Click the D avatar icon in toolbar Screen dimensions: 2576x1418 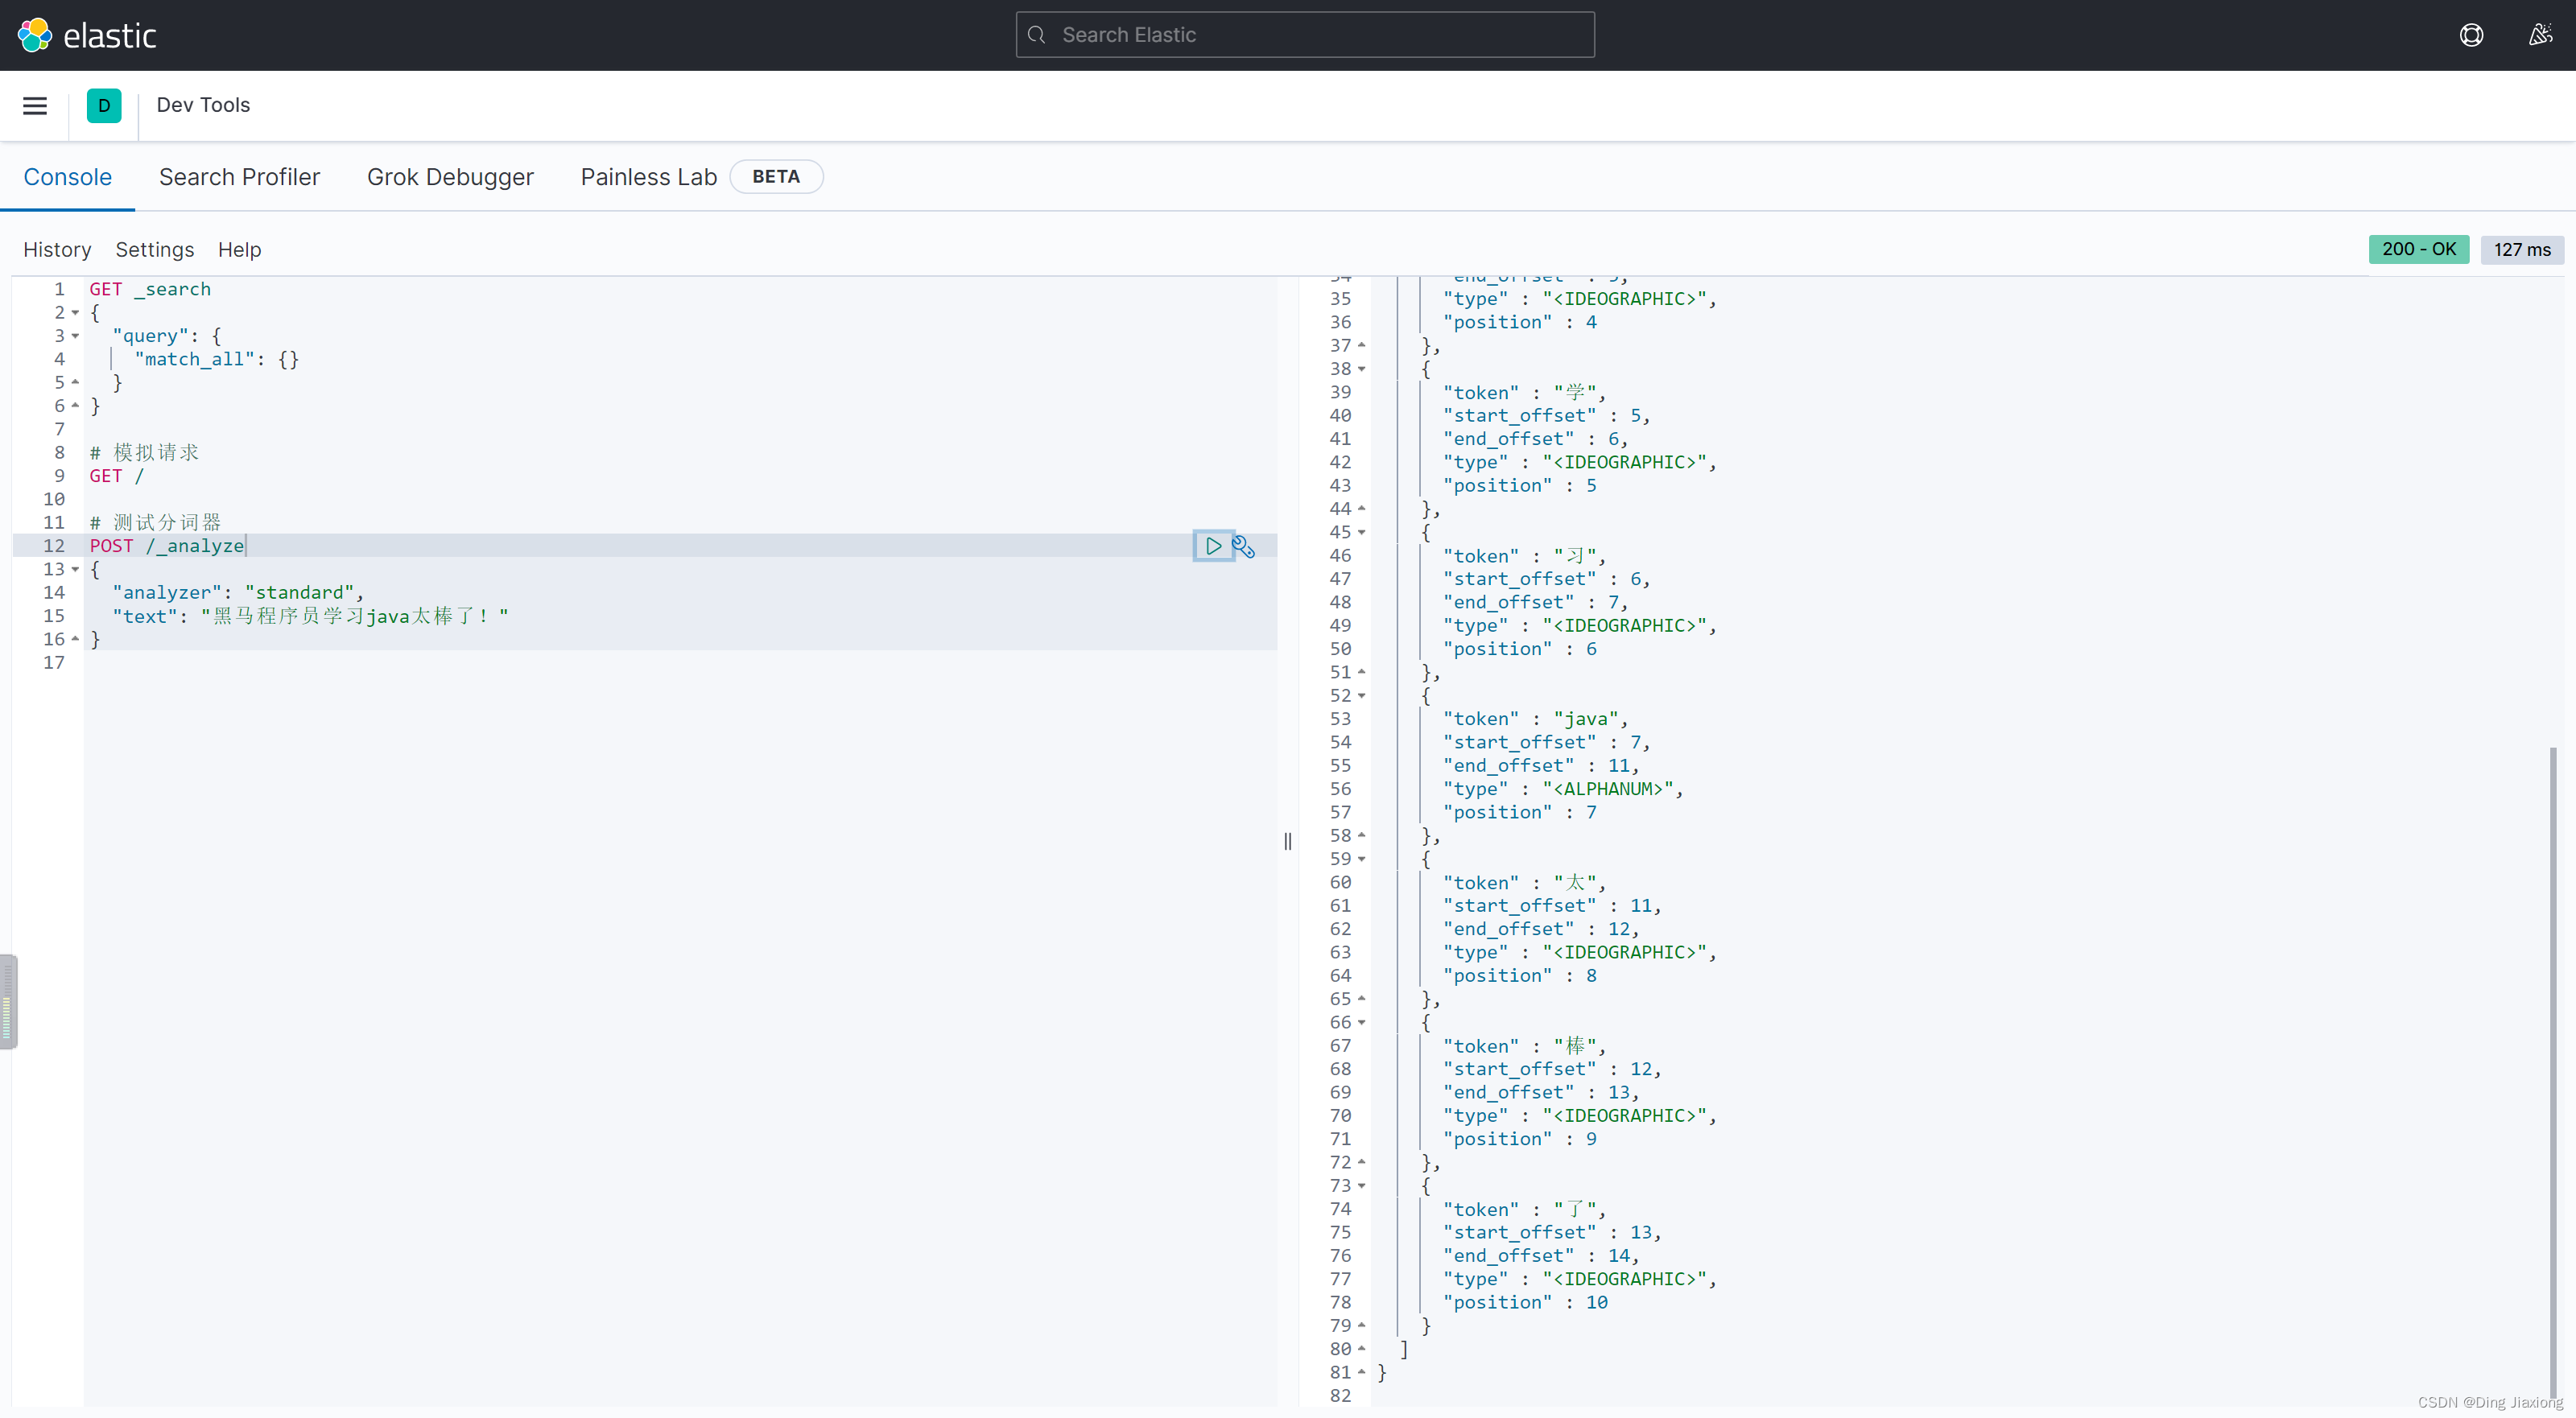tap(103, 105)
